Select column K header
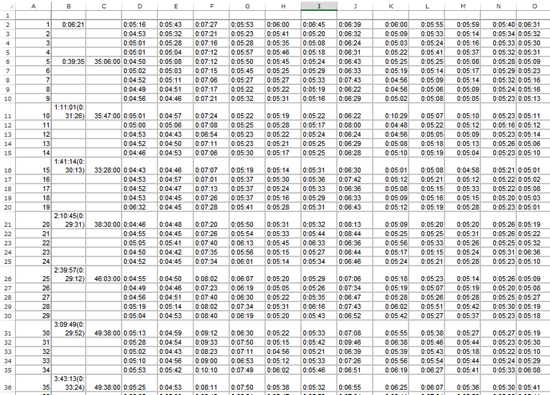The width and height of the screenshot is (550, 395). point(391,6)
